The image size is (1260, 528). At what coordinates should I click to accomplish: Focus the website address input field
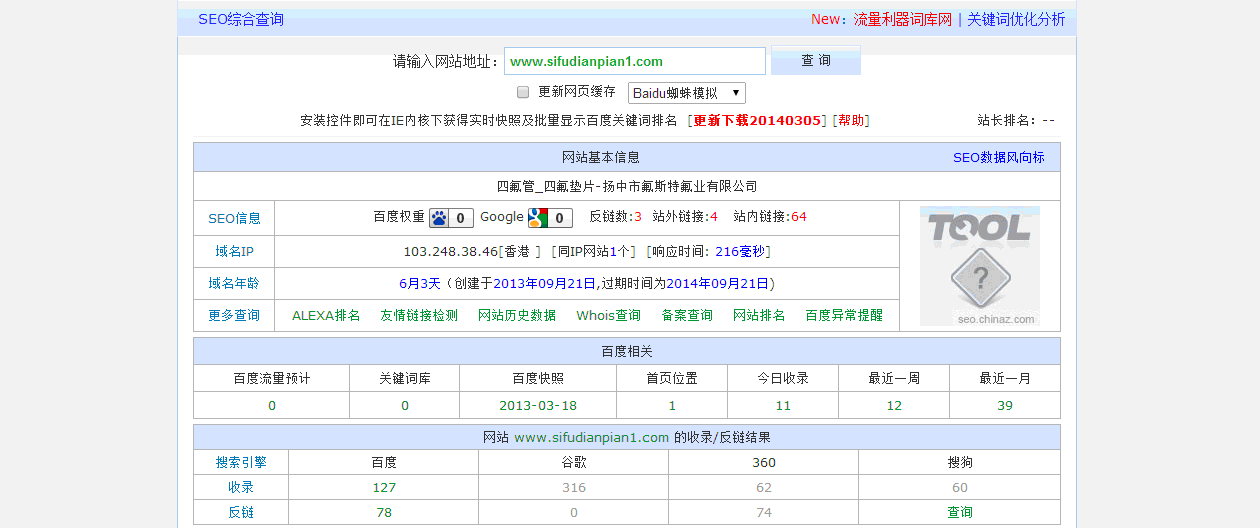coord(635,61)
